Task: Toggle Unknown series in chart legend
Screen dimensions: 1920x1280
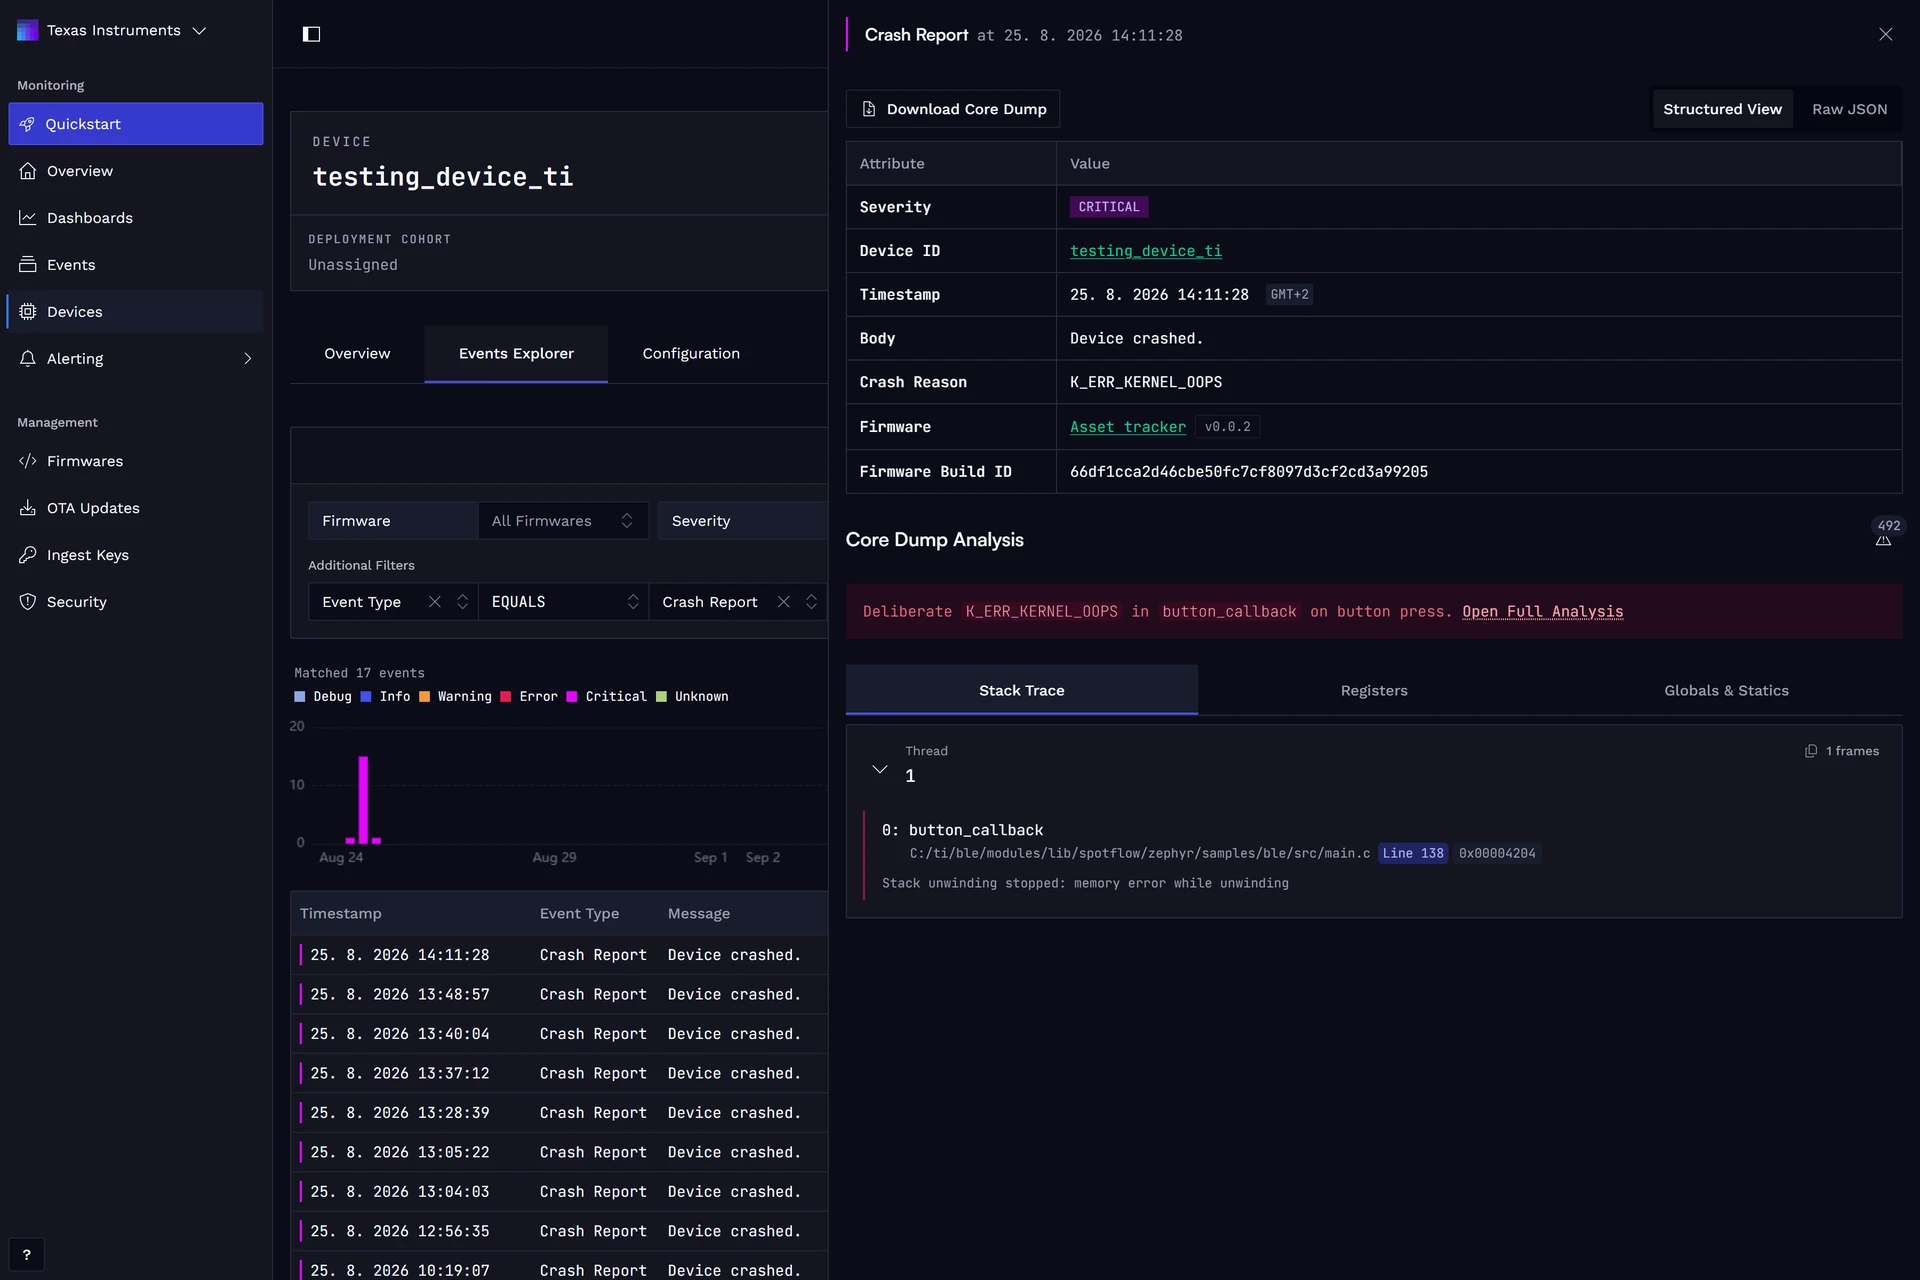Action: [692, 697]
